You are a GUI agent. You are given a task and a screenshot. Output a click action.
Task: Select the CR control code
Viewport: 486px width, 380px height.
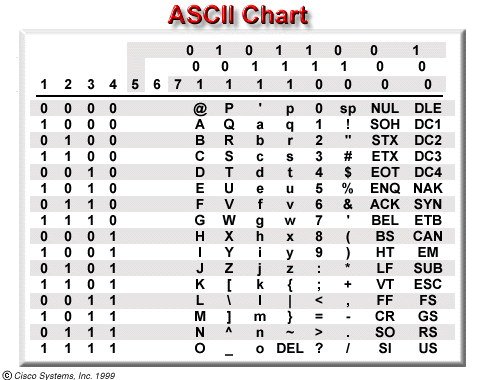[x=385, y=316]
